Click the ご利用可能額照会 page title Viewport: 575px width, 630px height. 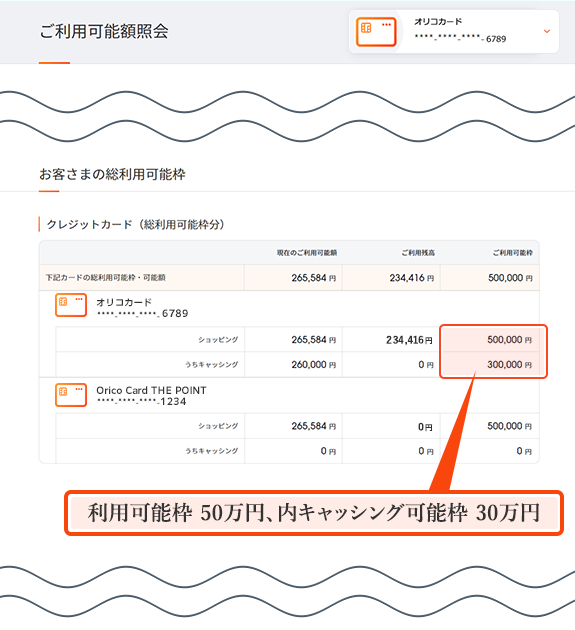(x=104, y=31)
